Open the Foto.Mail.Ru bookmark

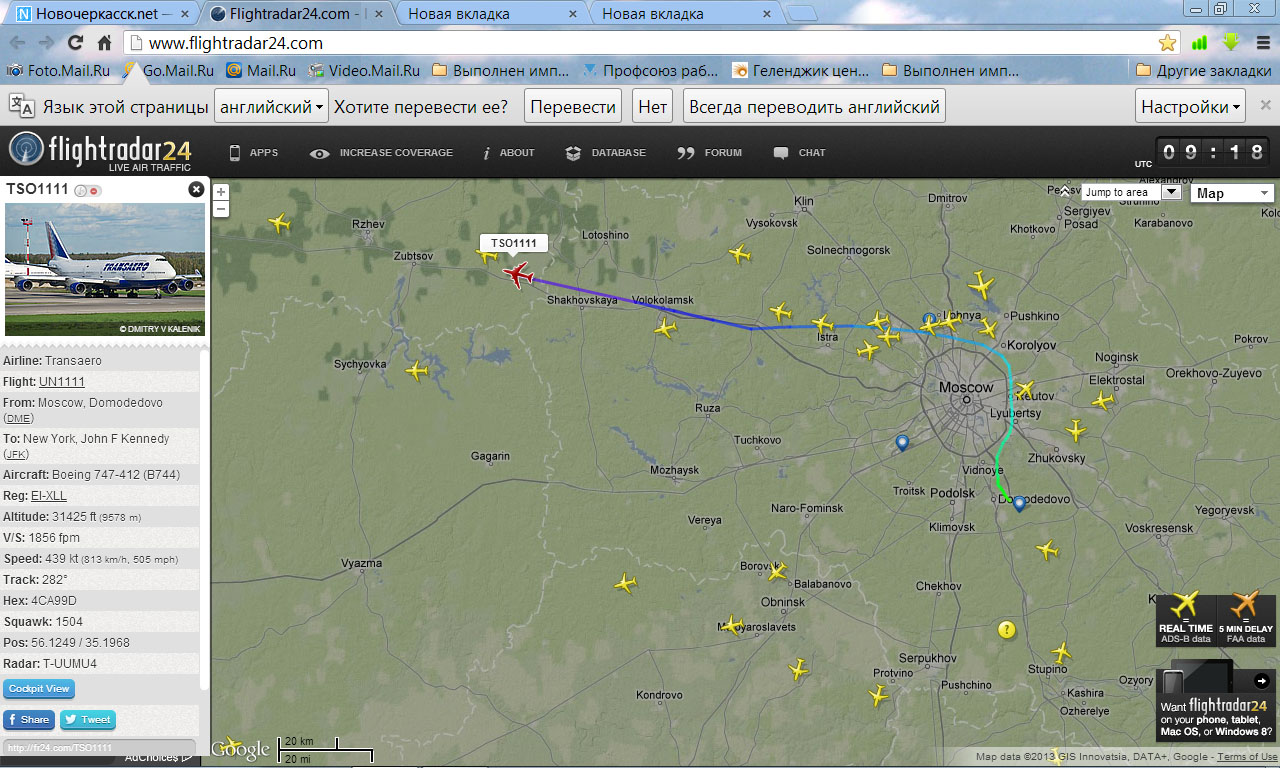(x=58, y=71)
